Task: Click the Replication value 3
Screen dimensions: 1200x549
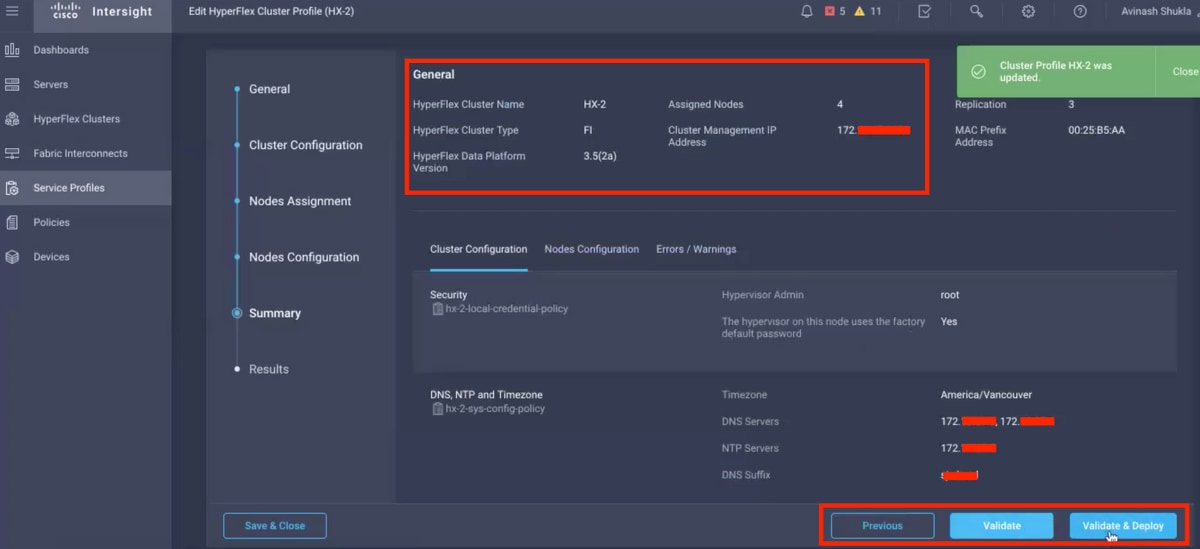Action: click(x=1071, y=104)
